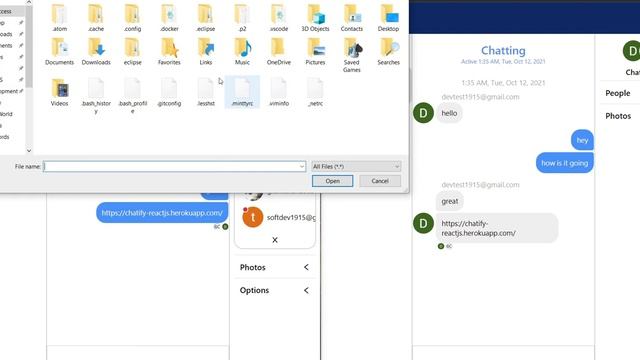
Task: Select the OneDrive folder
Action: [279, 52]
